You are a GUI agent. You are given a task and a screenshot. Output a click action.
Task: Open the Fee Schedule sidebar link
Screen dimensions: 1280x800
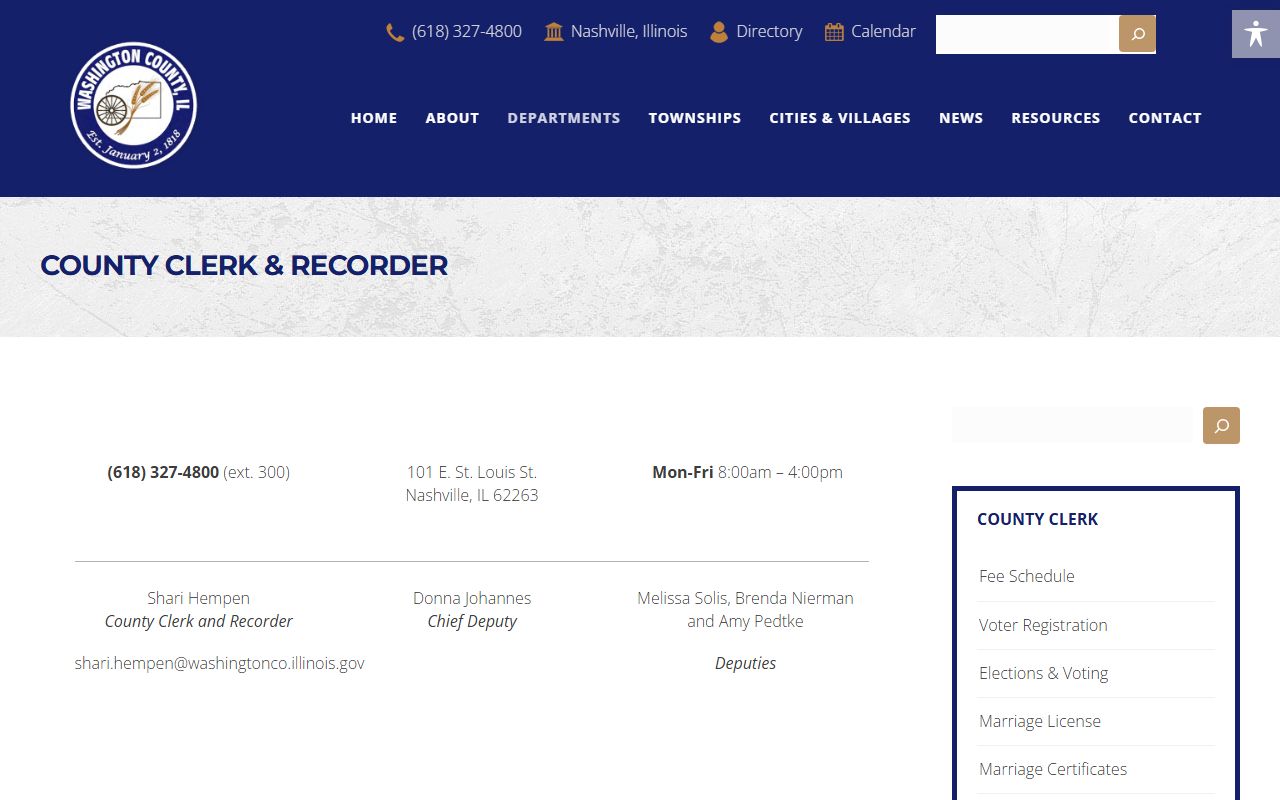(x=1027, y=576)
